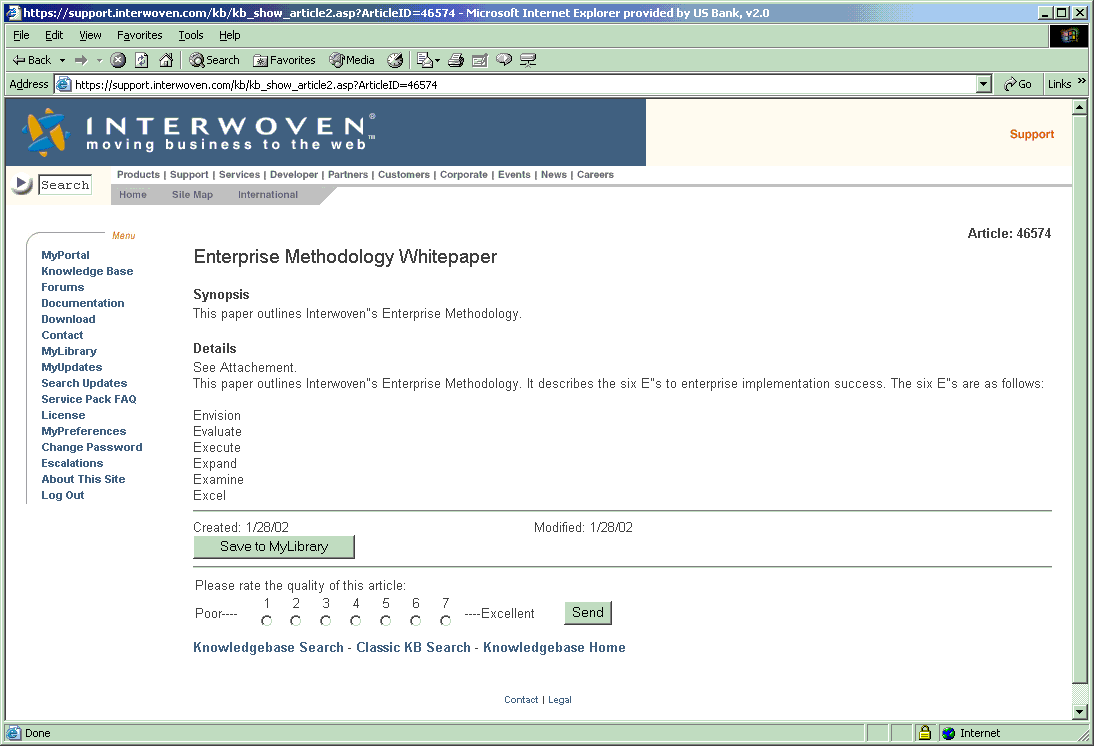Click the vertical scrollbar down arrow
Image resolution: width=1094 pixels, height=746 pixels.
coord(1079,712)
